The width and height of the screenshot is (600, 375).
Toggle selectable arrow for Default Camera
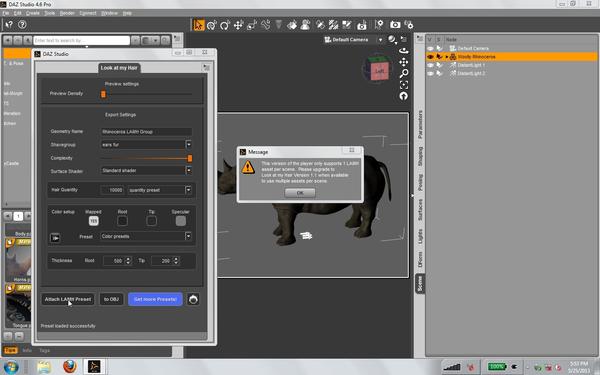[439, 49]
